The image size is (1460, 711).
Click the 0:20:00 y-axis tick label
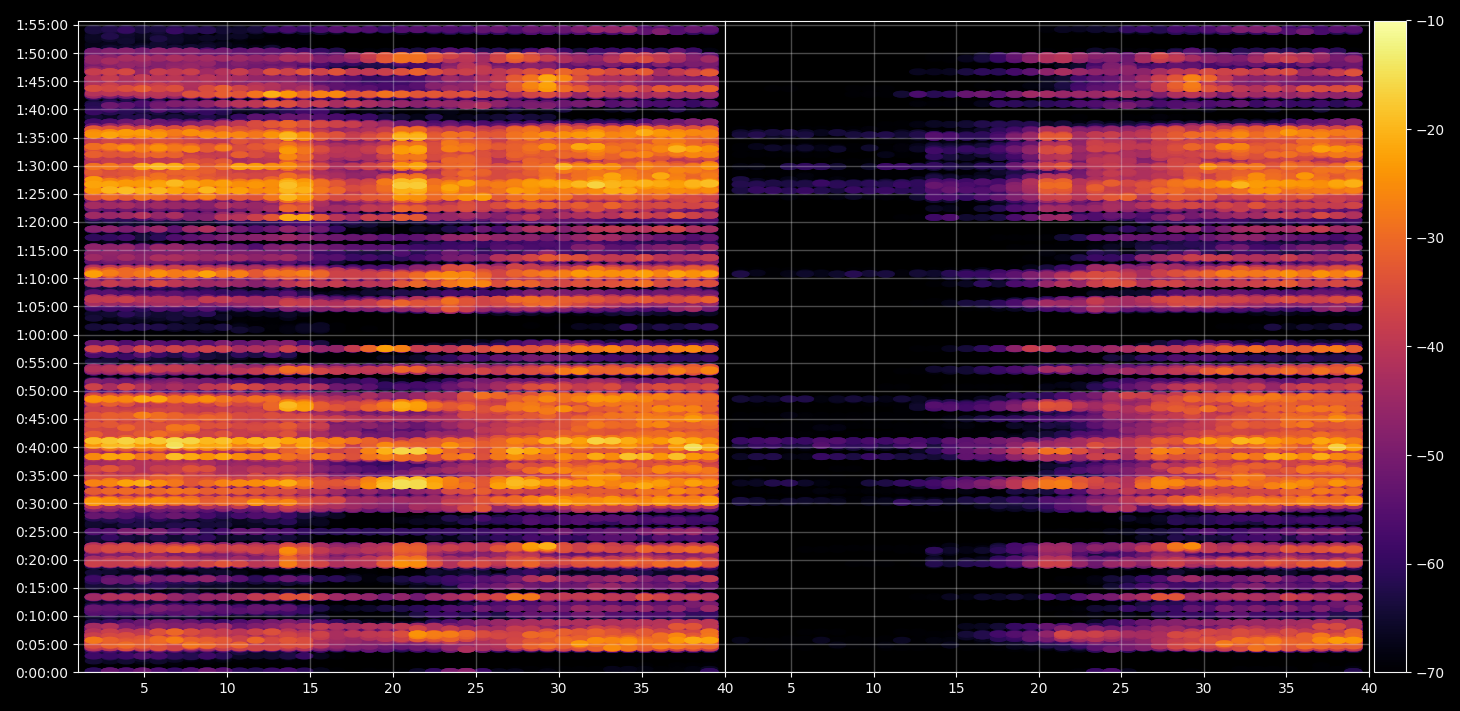click(x=42, y=560)
